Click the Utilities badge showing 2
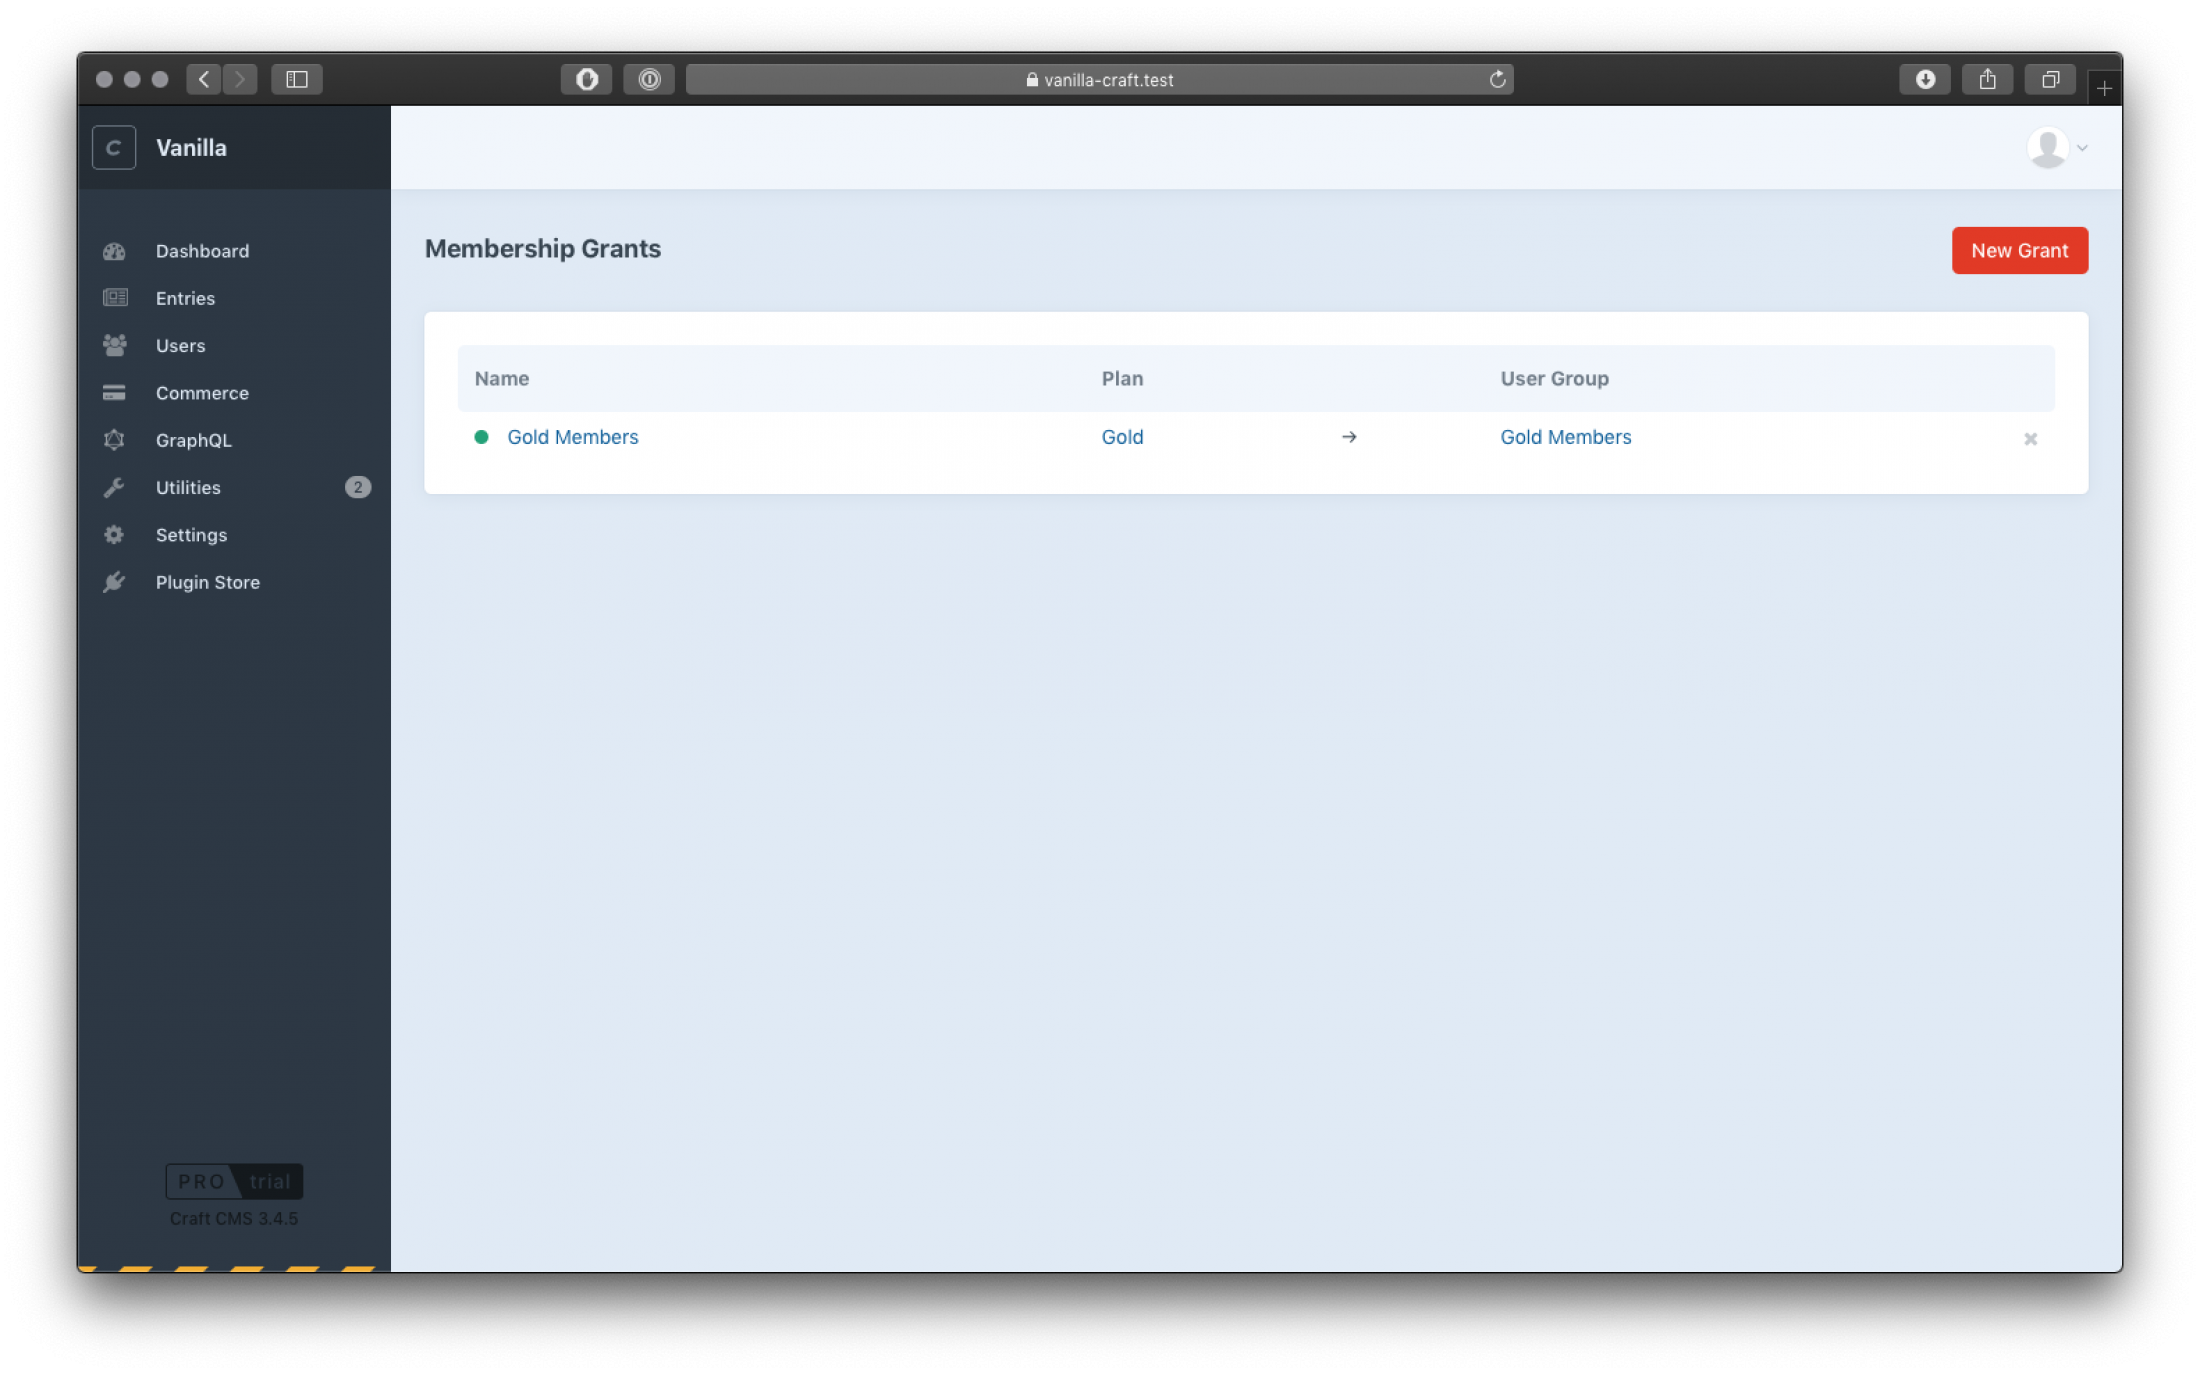2200x1375 pixels. point(358,487)
